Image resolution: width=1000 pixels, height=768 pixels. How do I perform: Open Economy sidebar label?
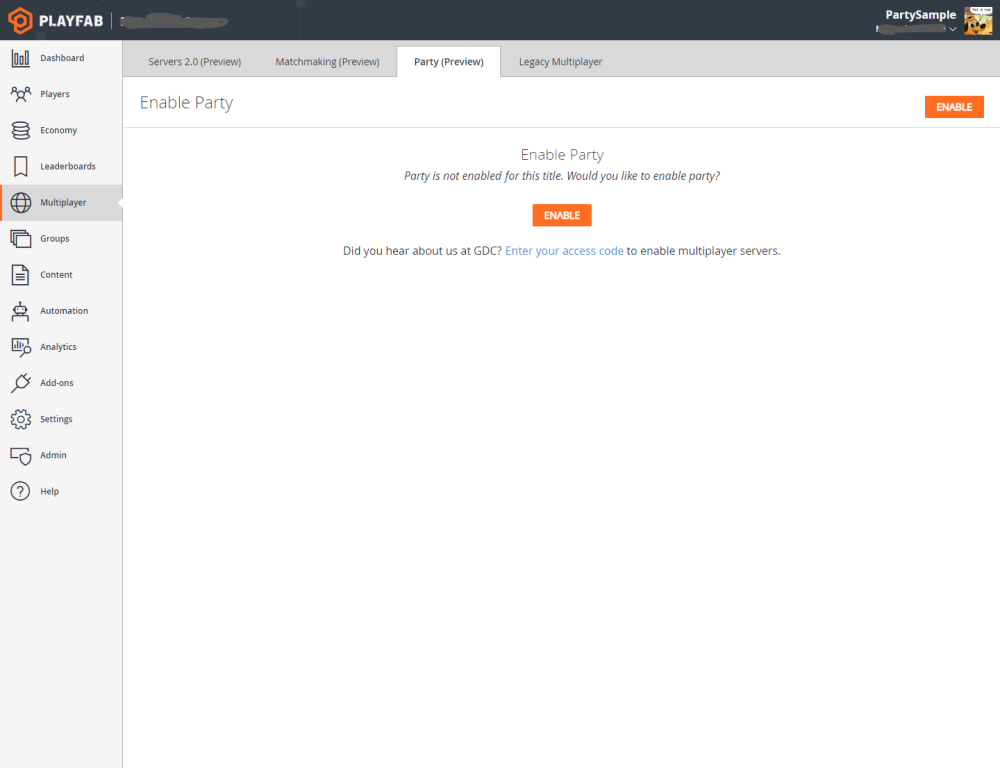click(x=59, y=130)
